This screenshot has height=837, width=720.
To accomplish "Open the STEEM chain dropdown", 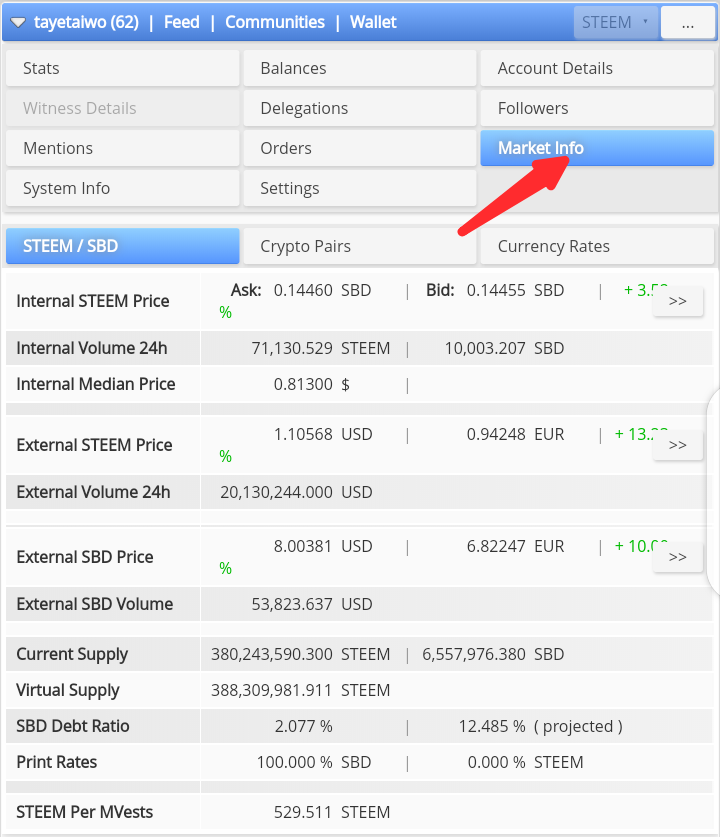I will click(x=616, y=22).
